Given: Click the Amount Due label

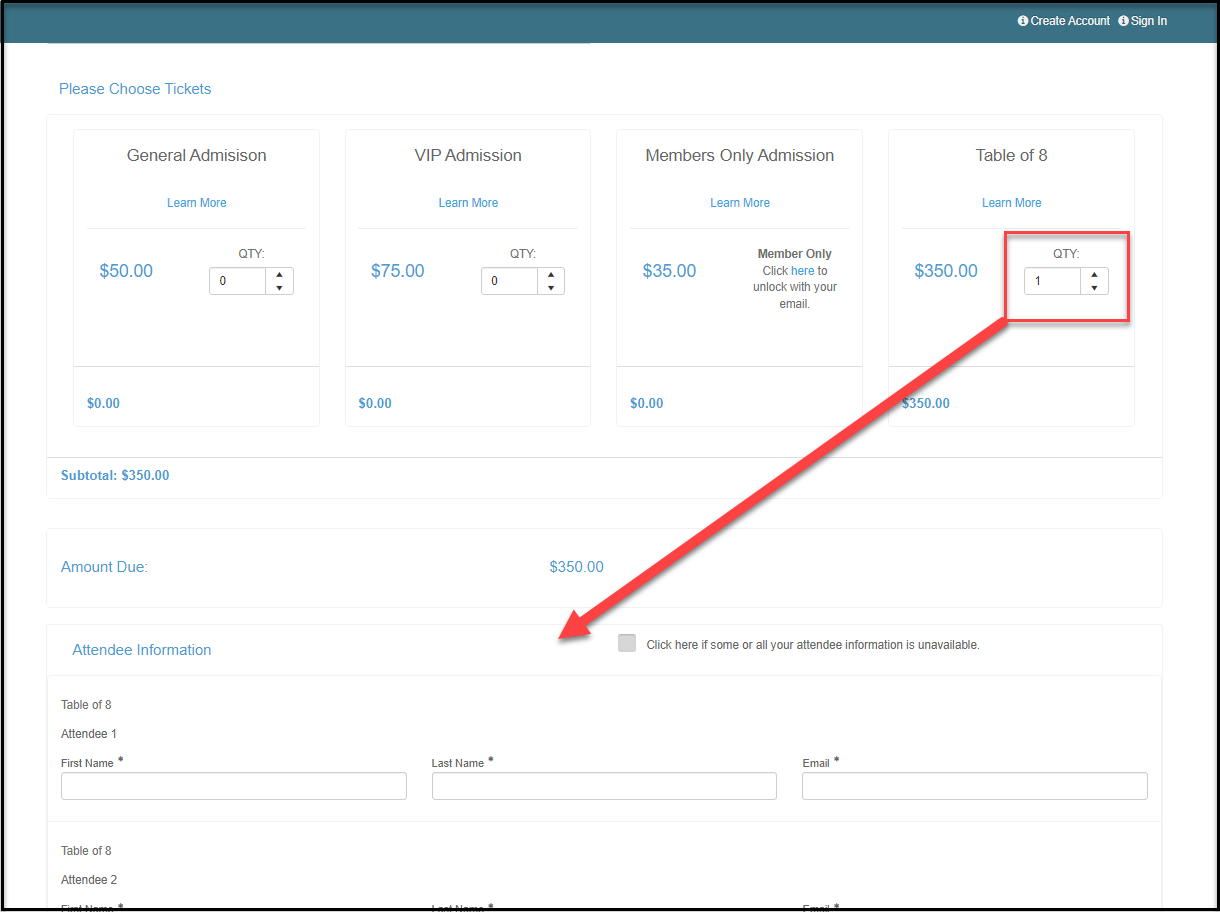Looking at the screenshot, I should [x=104, y=567].
